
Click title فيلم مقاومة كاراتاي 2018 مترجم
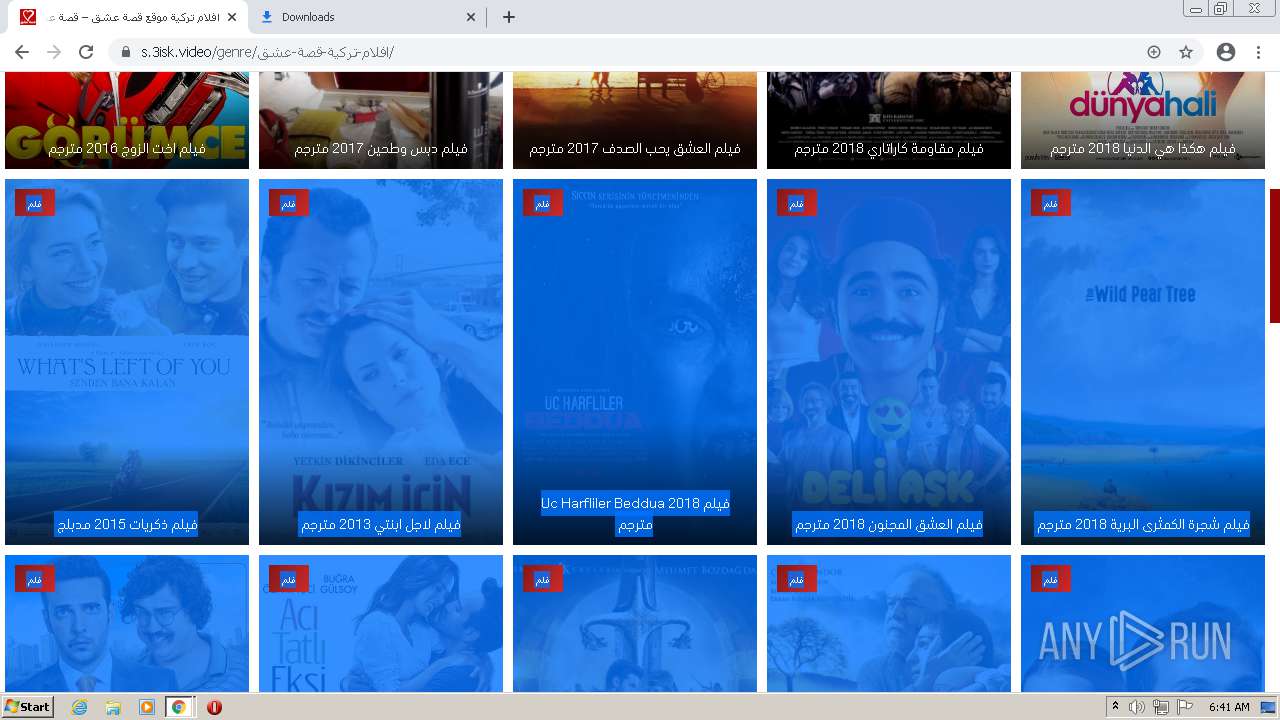[889, 149]
